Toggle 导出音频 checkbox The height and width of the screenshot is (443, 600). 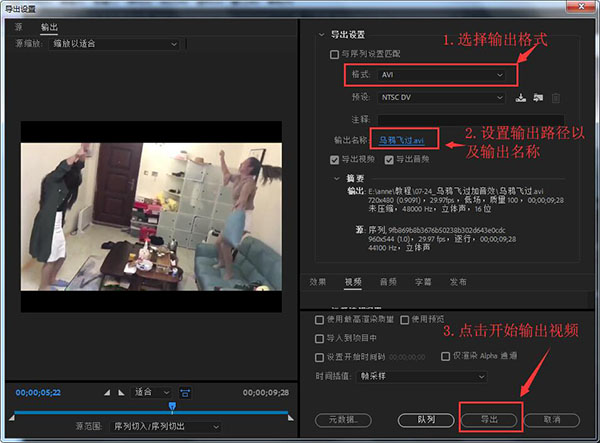(x=389, y=160)
